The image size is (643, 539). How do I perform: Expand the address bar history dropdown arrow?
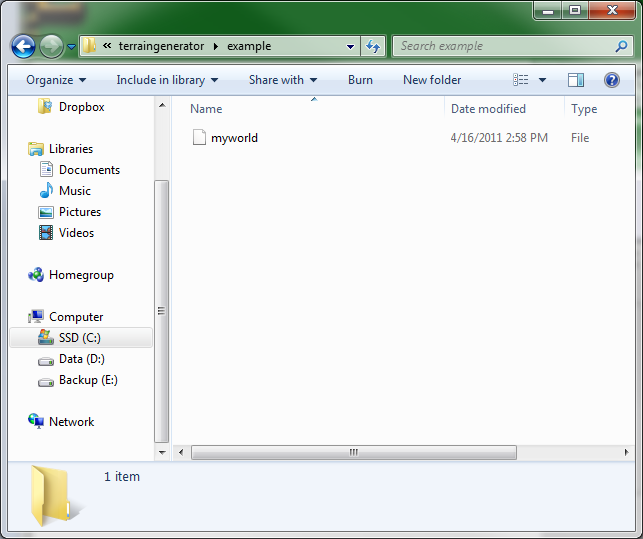click(x=350, y=46)
